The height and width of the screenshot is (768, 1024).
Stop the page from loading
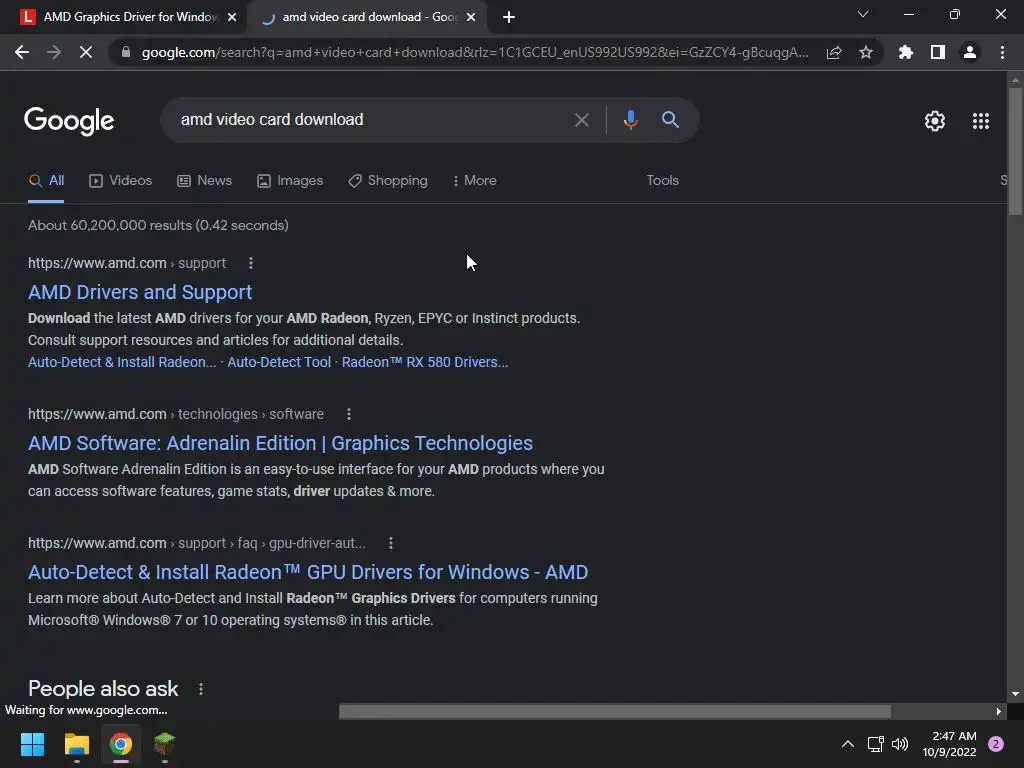[86, 52]
